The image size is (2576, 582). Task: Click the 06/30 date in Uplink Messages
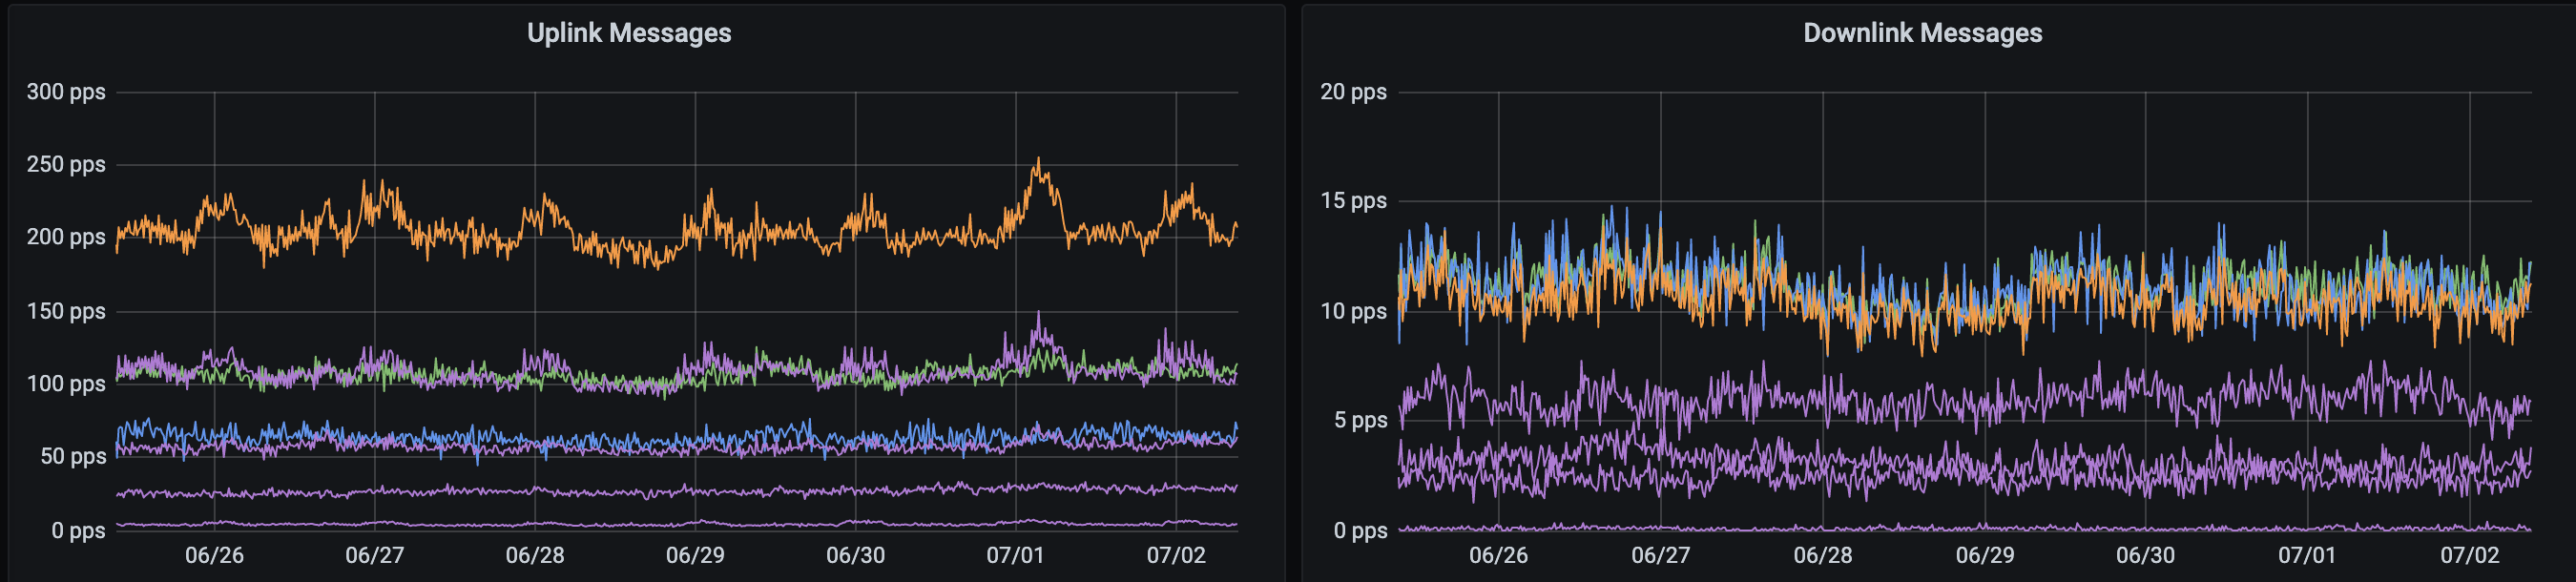[x=855, y=556]
